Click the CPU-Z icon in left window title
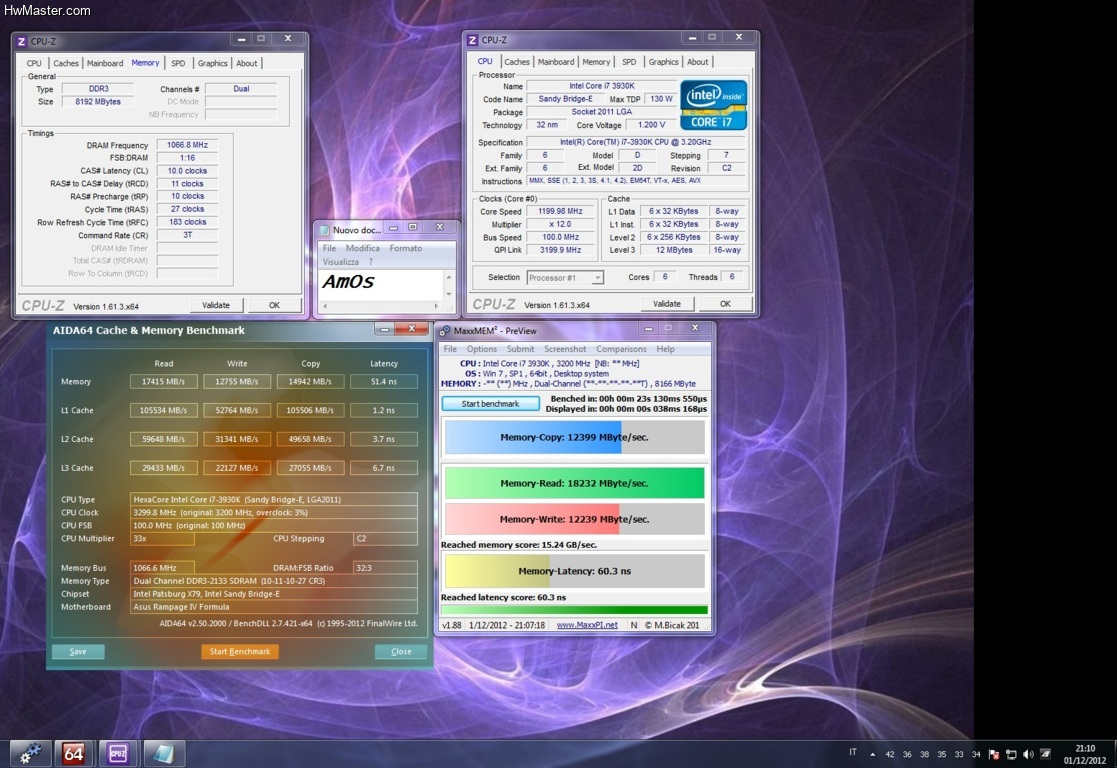Viewport: 1117px width, 768px height. click(x=21, y=41)
